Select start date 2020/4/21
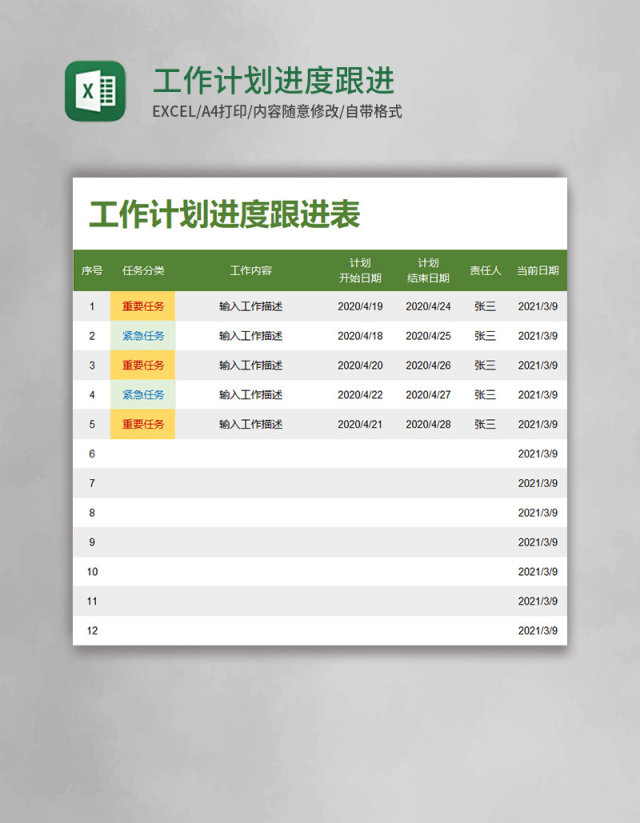 [x=360, y=424]
